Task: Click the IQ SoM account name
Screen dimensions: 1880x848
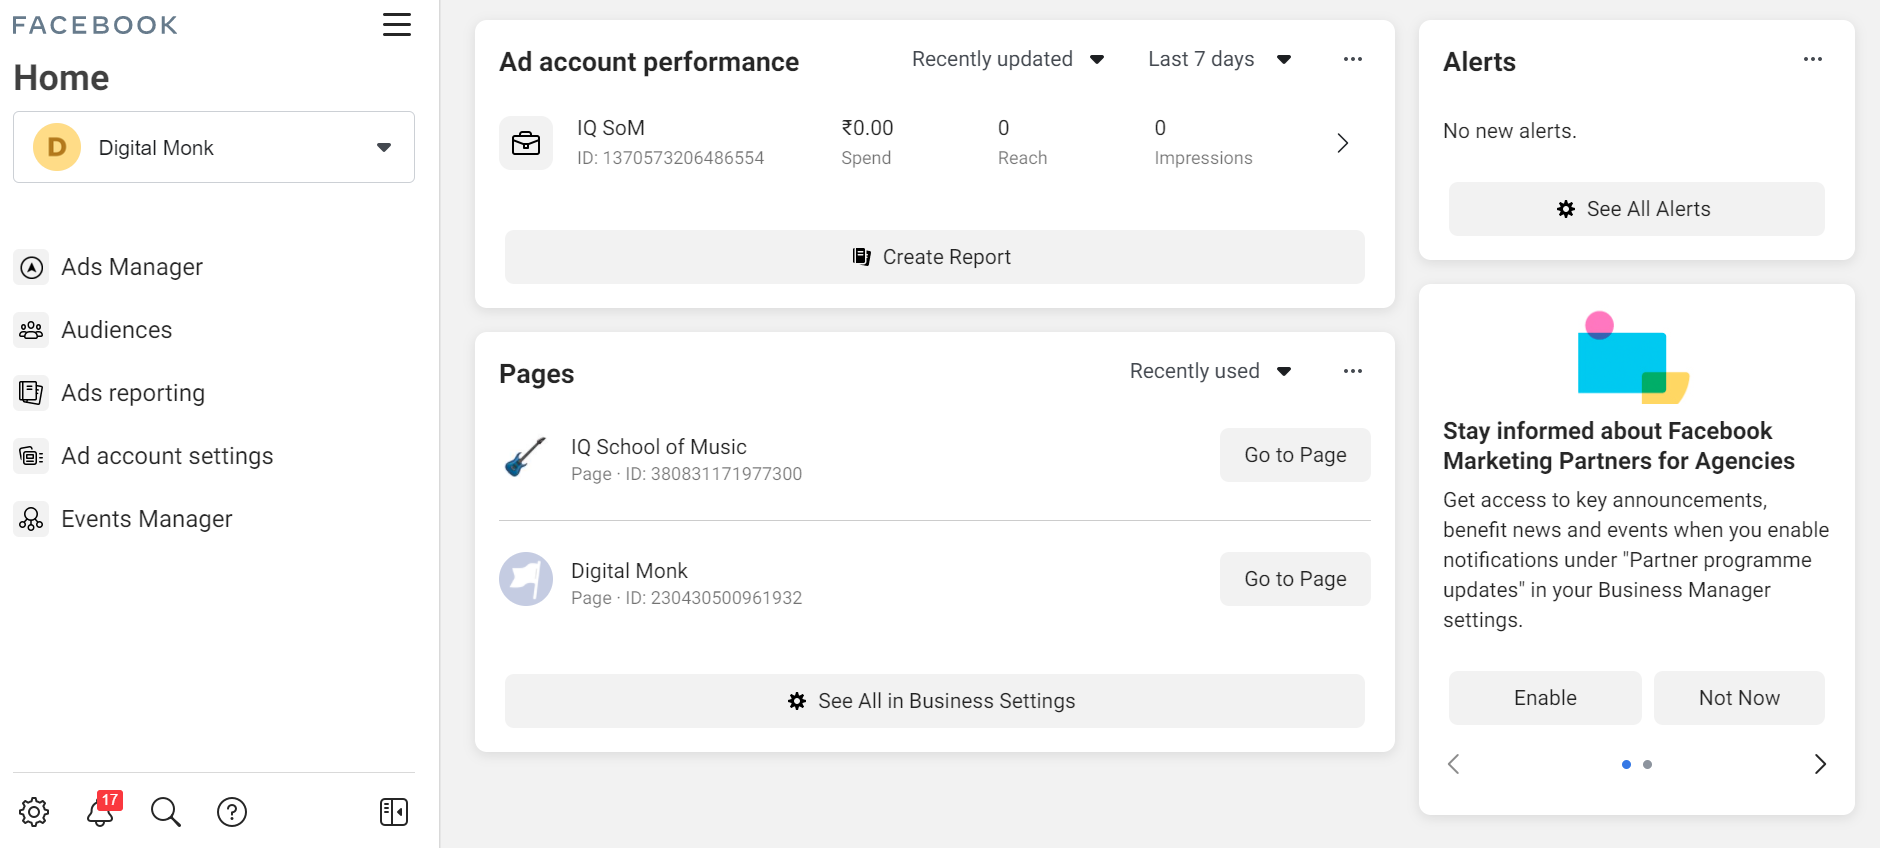Action: click(611, 128)
